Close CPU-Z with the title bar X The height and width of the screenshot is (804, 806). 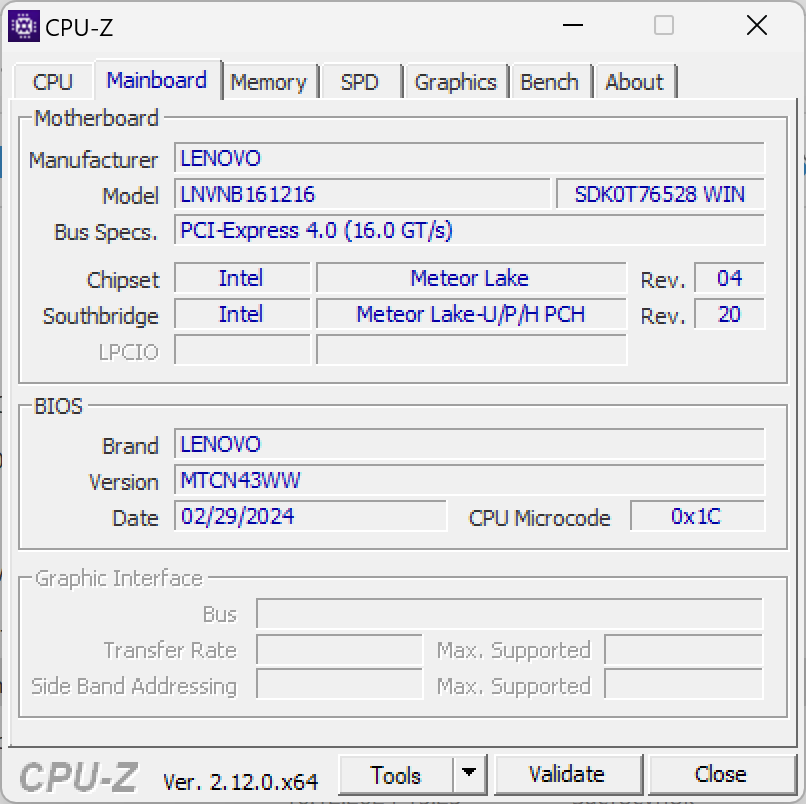(757, 25)
